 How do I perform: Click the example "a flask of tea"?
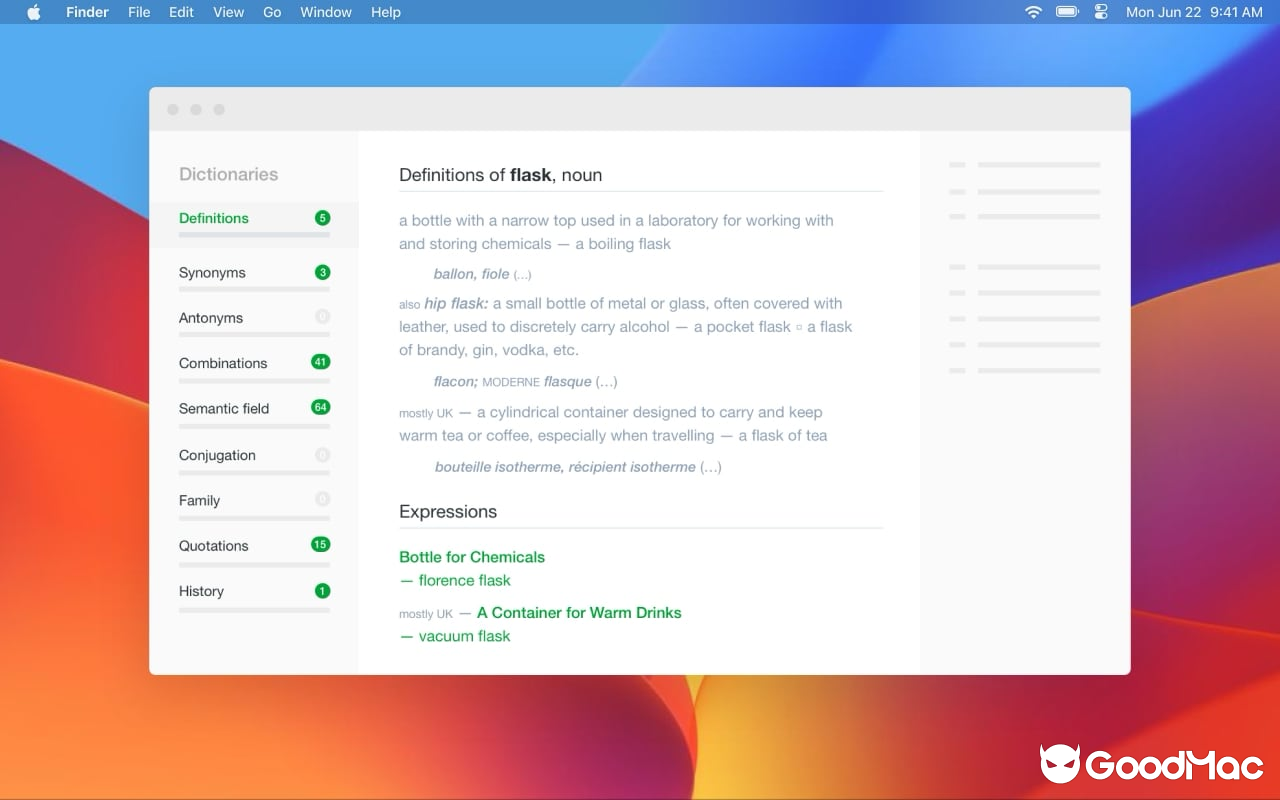coord(783,435)
